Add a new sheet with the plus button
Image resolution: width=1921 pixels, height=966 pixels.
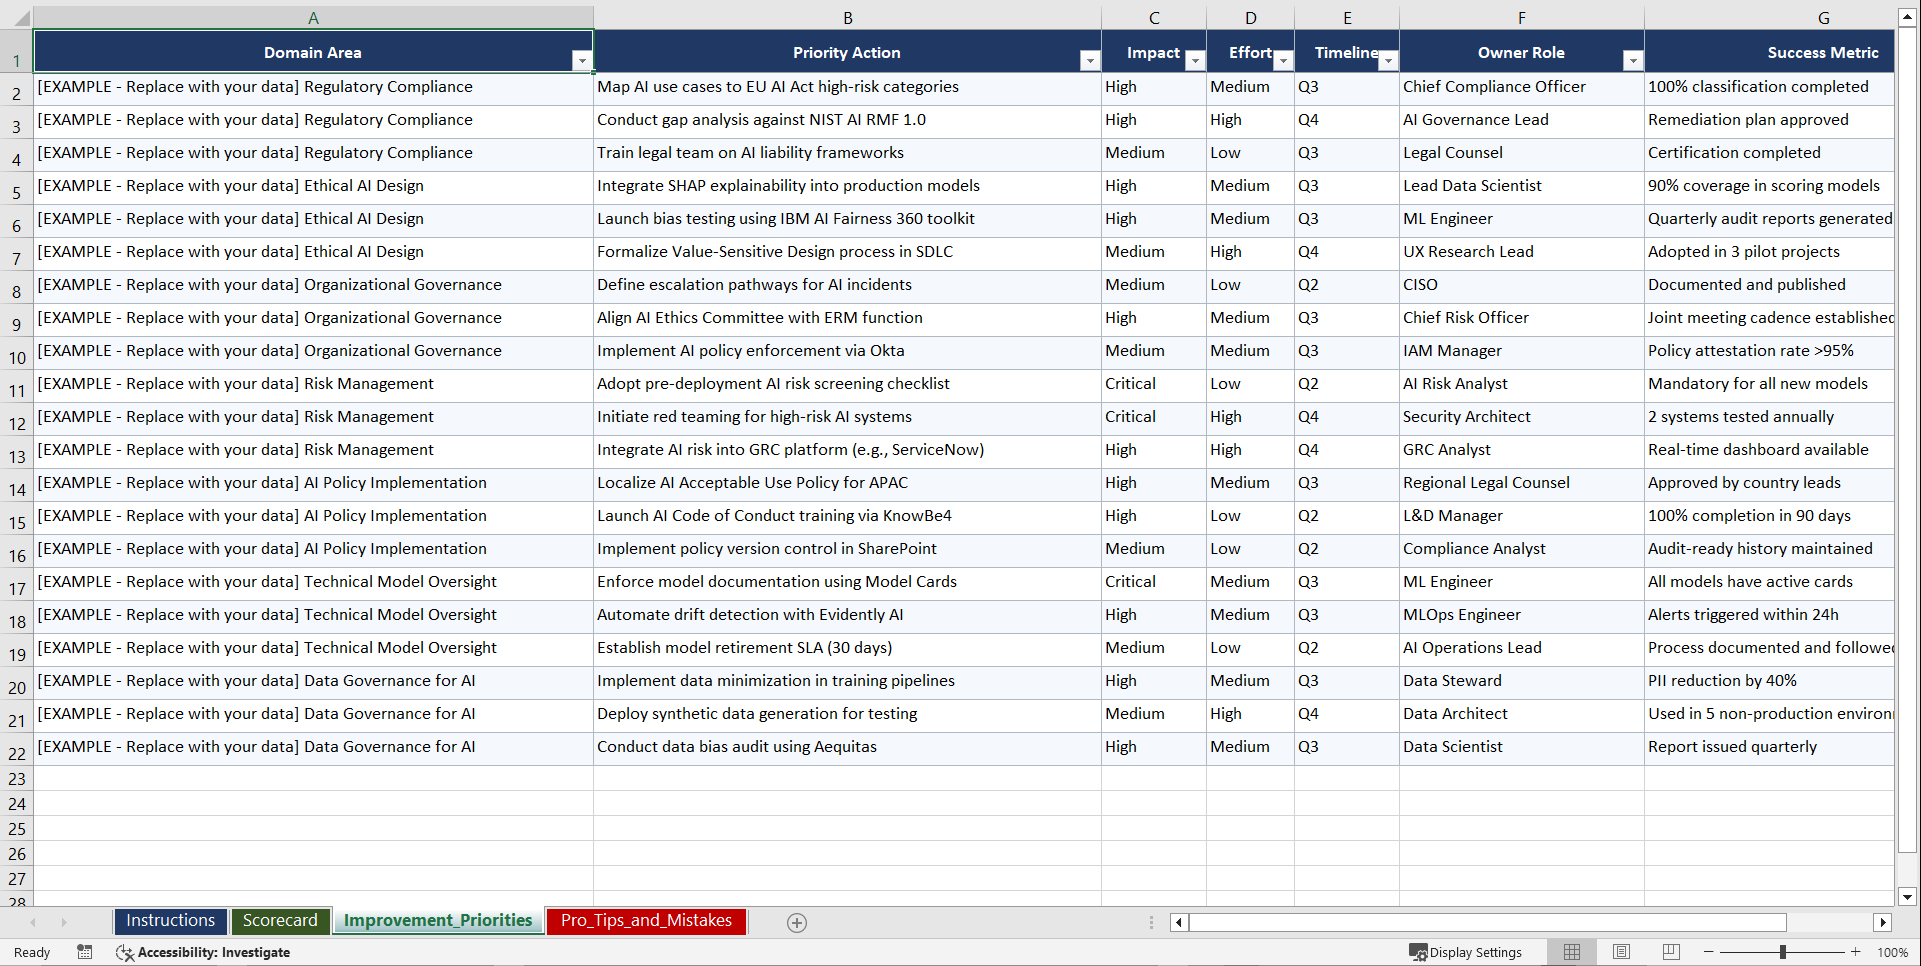click(796, 922)
